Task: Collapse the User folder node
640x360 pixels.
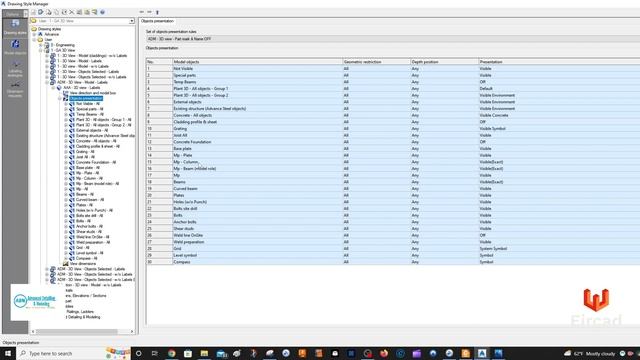Action: 34,40
